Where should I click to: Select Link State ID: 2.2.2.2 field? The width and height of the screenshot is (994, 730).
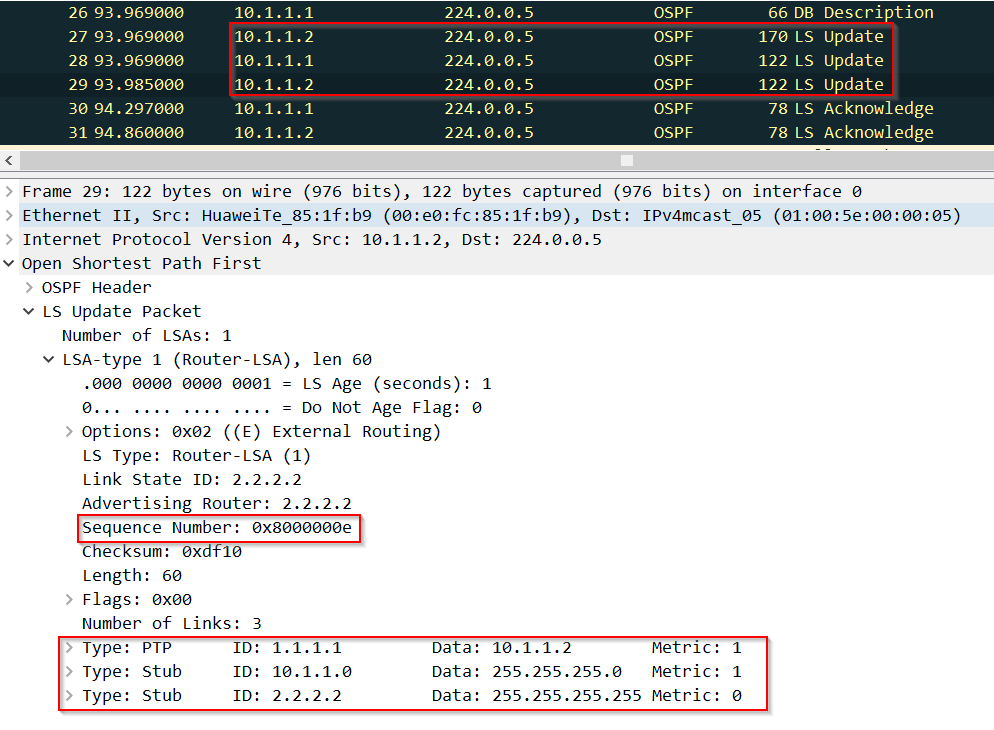pyautogui.click(x=191, y=480)
